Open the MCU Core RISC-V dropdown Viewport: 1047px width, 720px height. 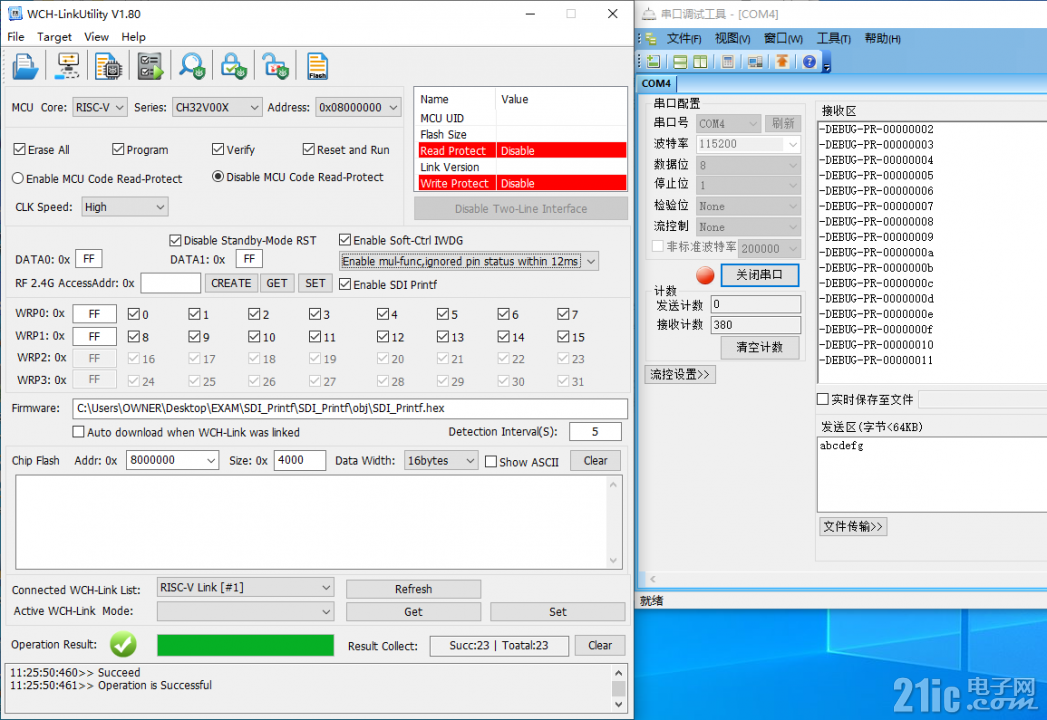99,108
